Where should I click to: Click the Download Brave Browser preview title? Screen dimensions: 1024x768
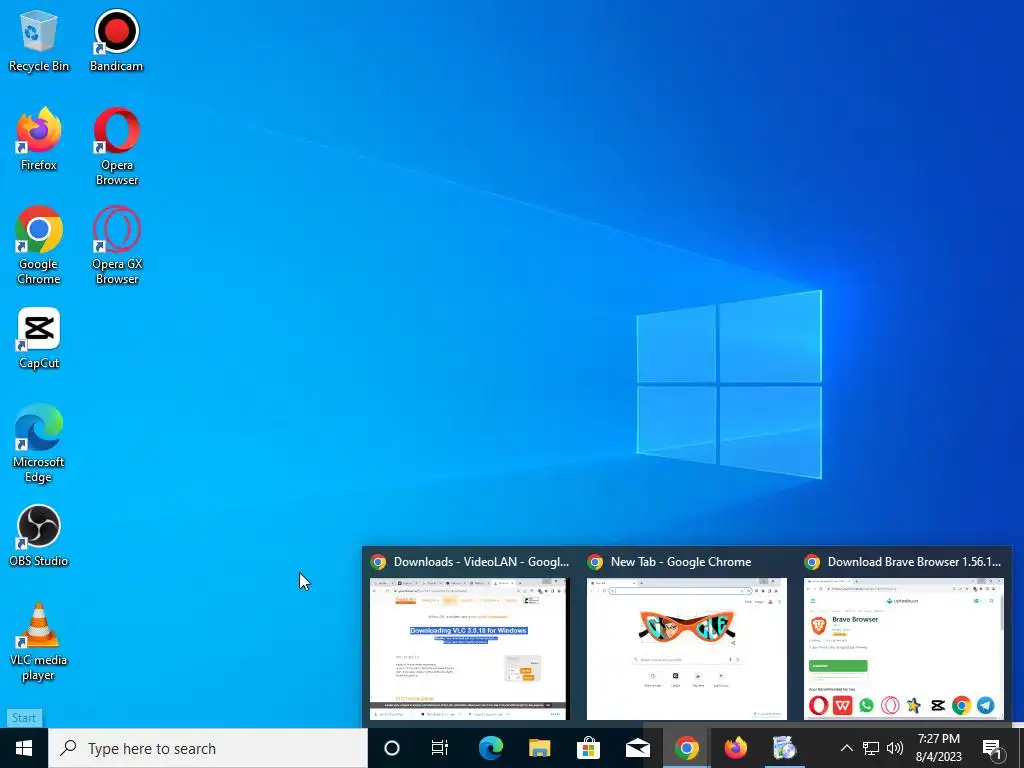(x=914, y=562)
